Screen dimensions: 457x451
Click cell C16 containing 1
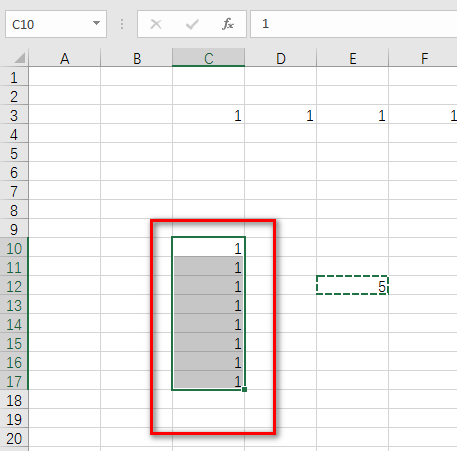pyautogui.click(x=209, y=361)
